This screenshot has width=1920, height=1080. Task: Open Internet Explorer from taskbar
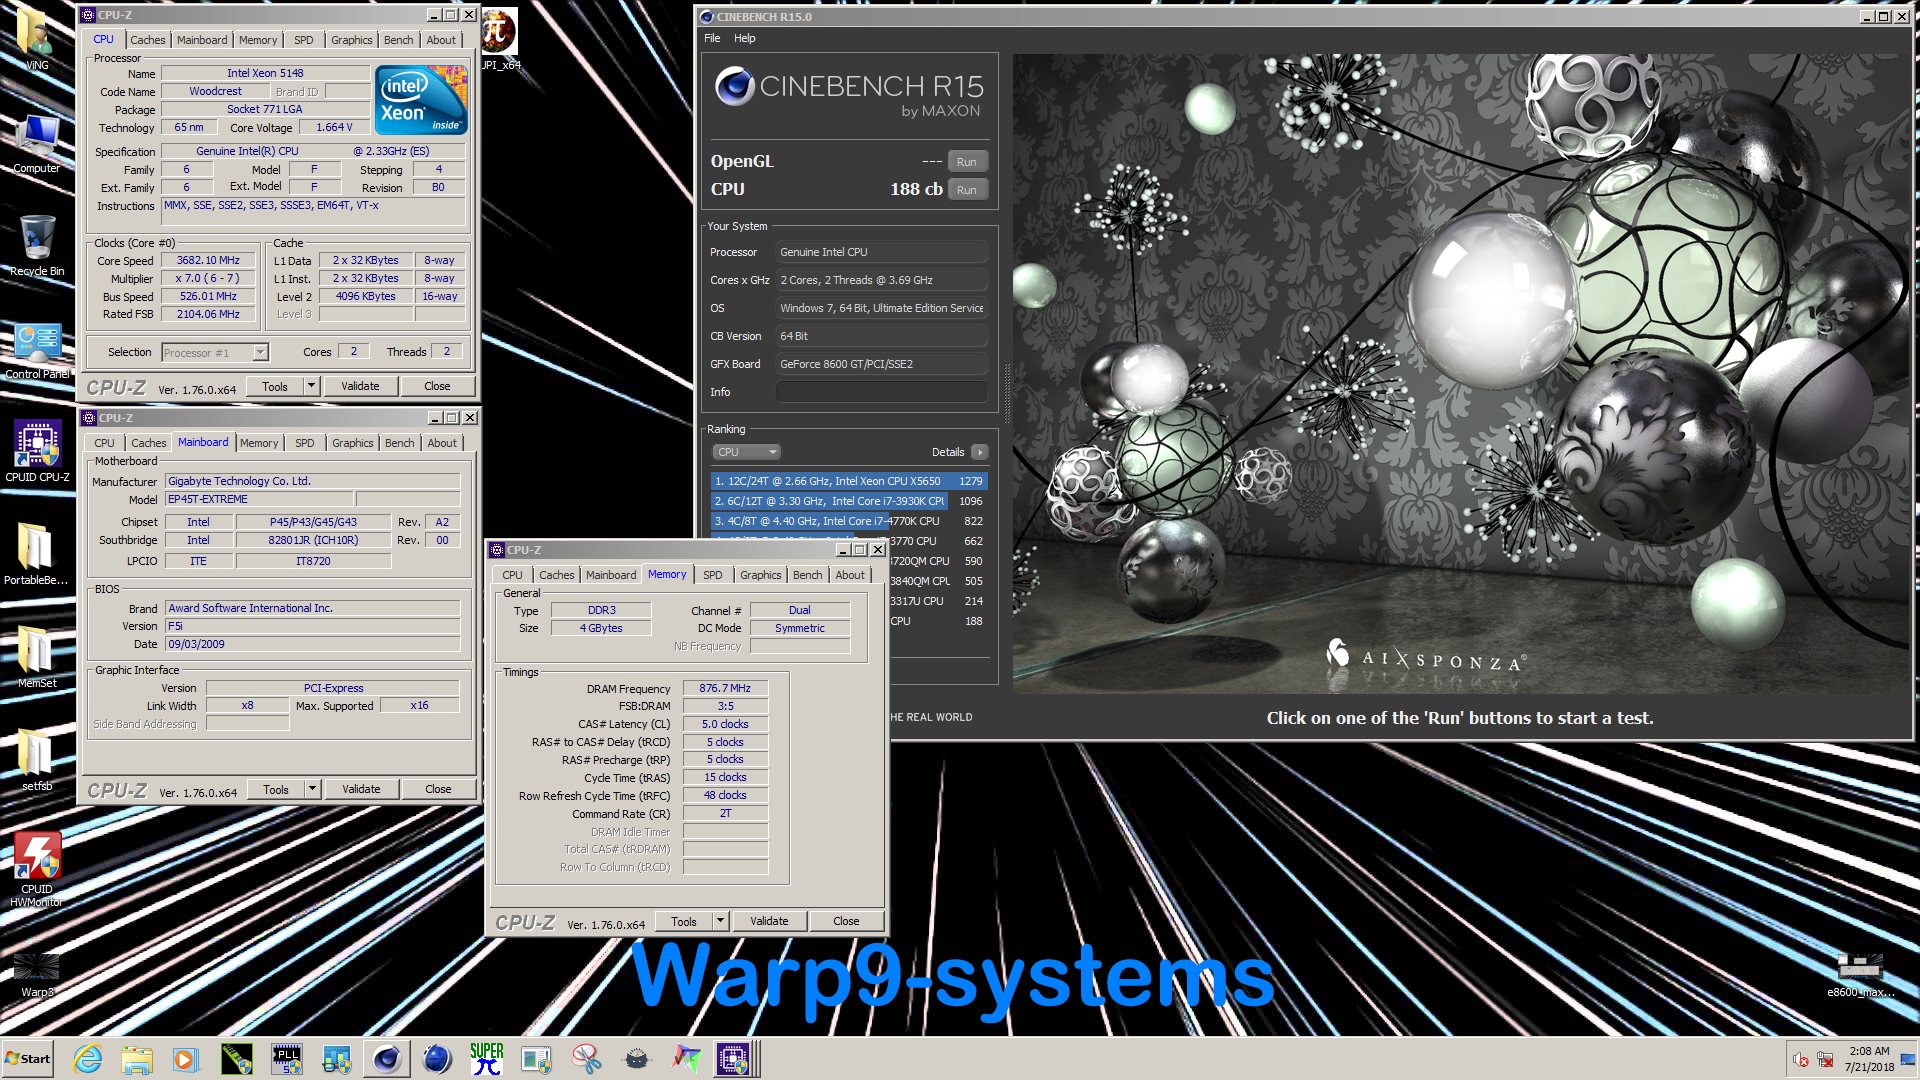click(88, 1059)
